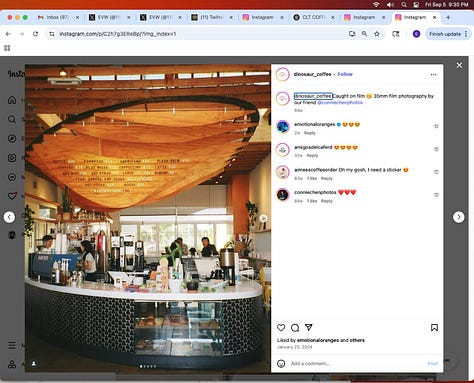Bookmark page with Chrome star icon
474x383 pixels.
377,34
